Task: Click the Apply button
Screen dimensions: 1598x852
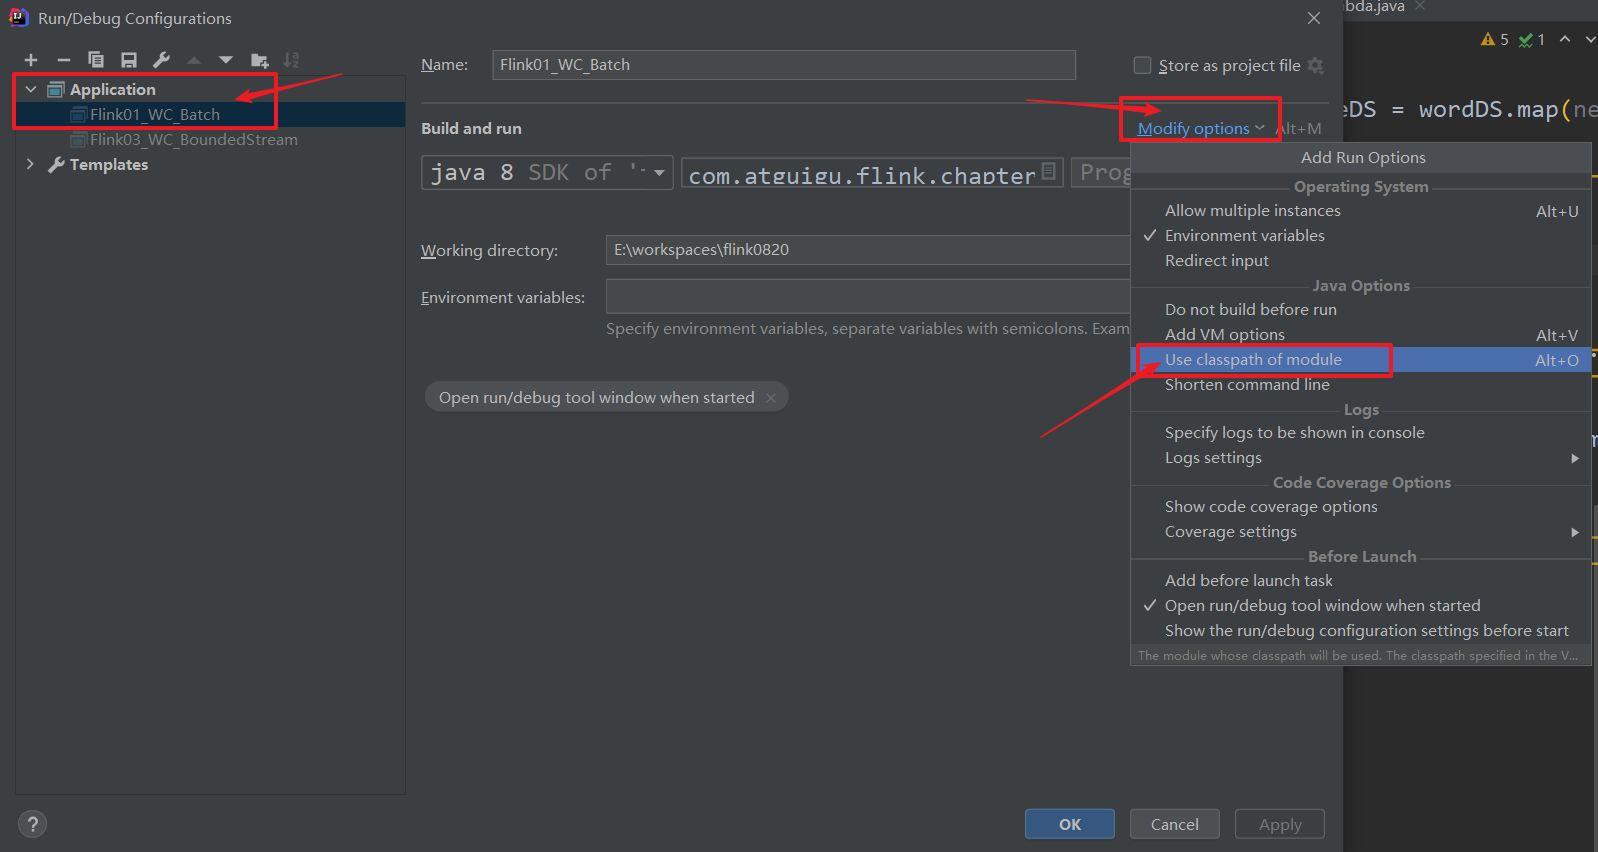Action: (1280, 824)
